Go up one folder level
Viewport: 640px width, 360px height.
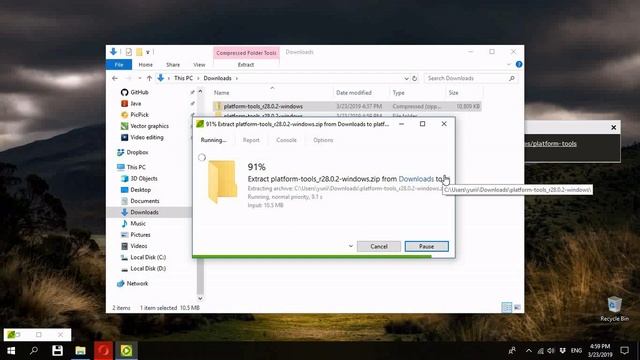point(149,78)
